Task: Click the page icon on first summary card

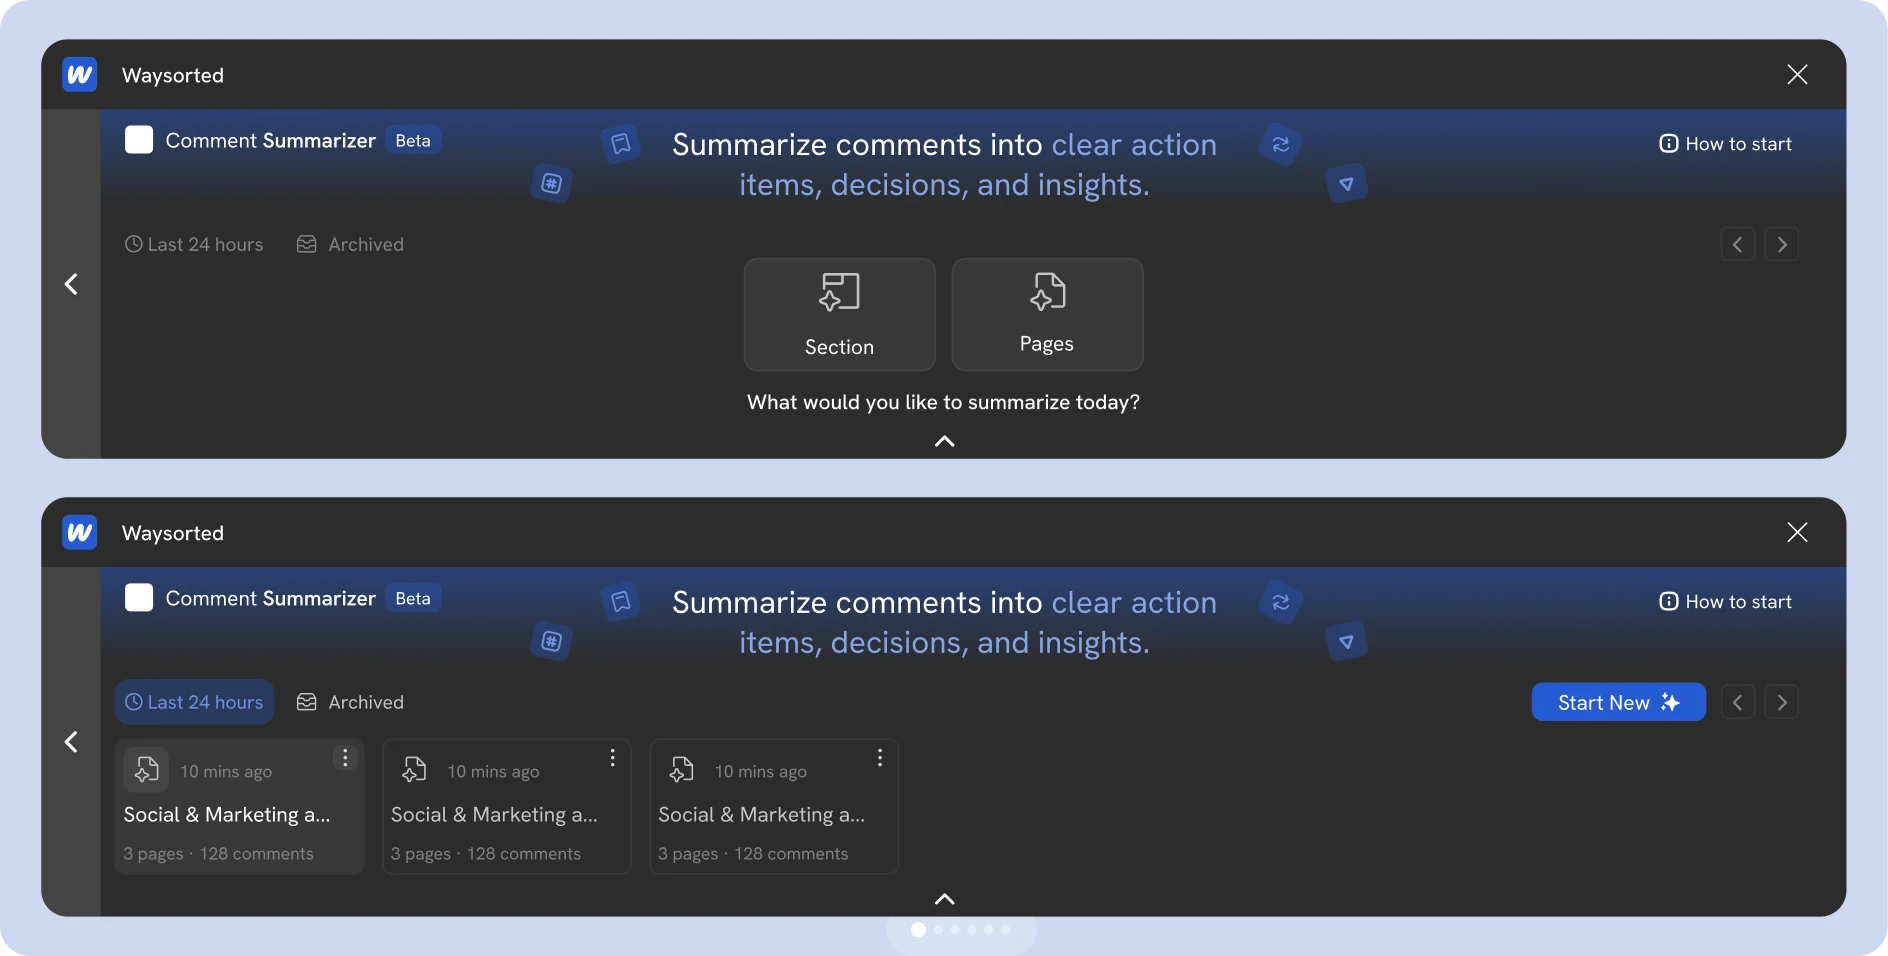Action: (x=146, y=770)
